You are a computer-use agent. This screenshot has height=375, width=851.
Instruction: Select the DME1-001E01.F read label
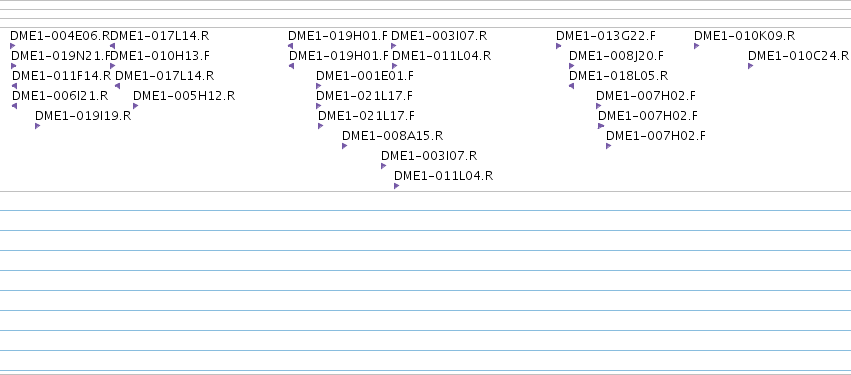[365, 76]
